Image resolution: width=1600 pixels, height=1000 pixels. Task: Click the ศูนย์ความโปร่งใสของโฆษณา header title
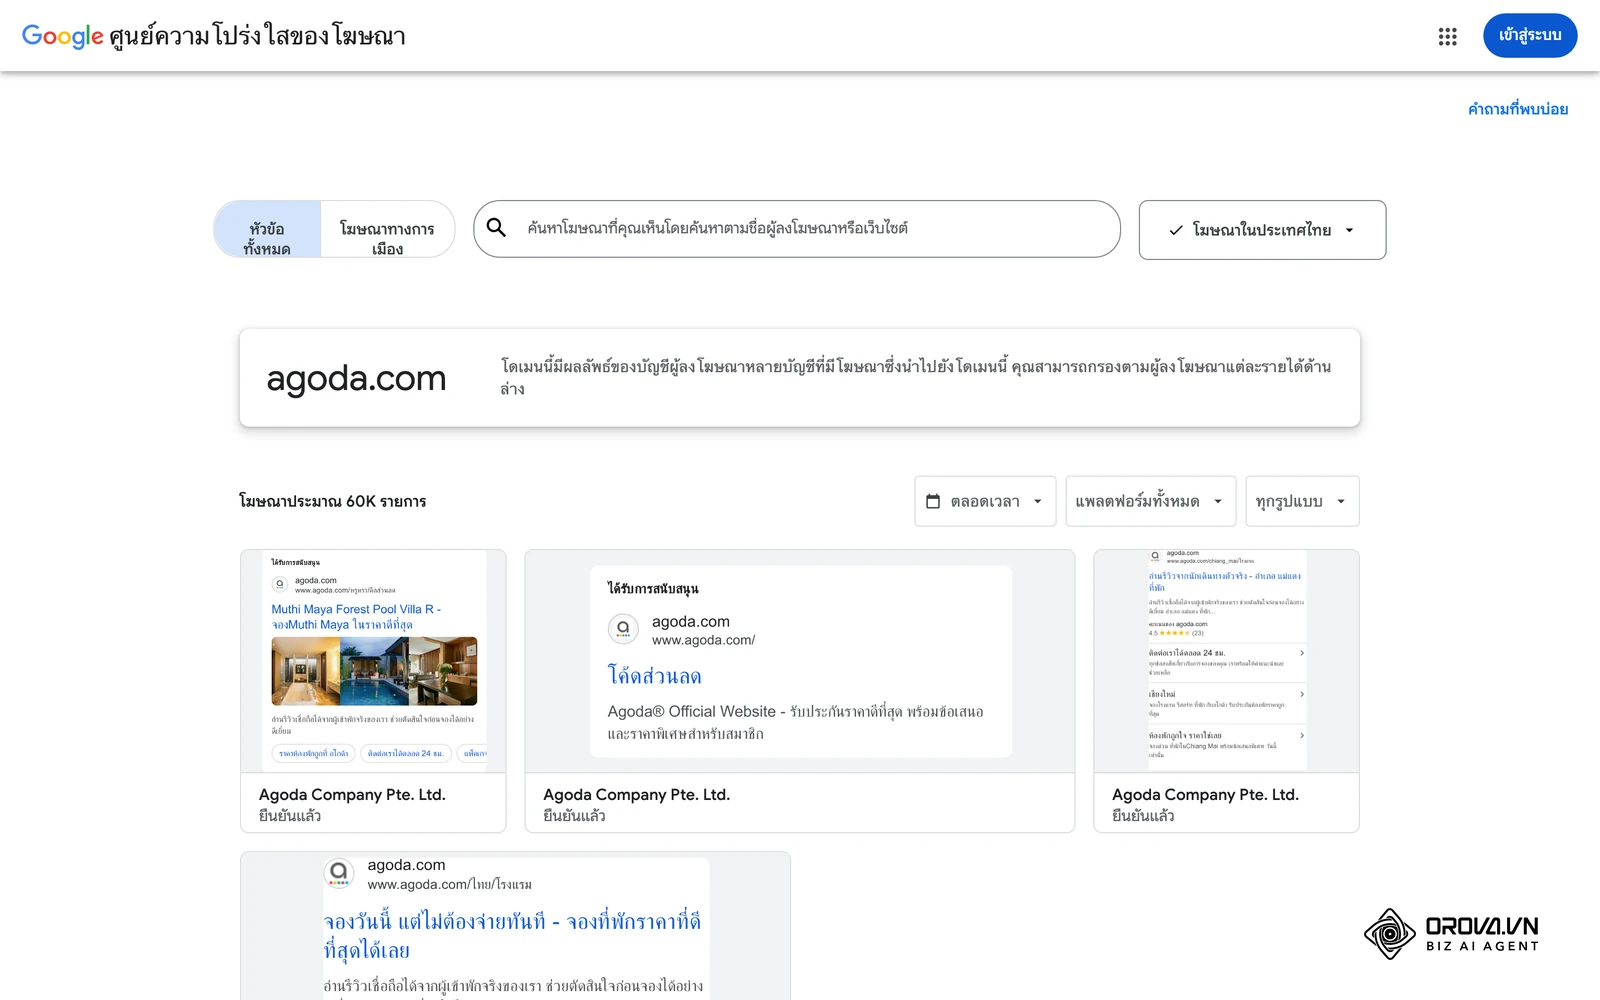[257, 36]
